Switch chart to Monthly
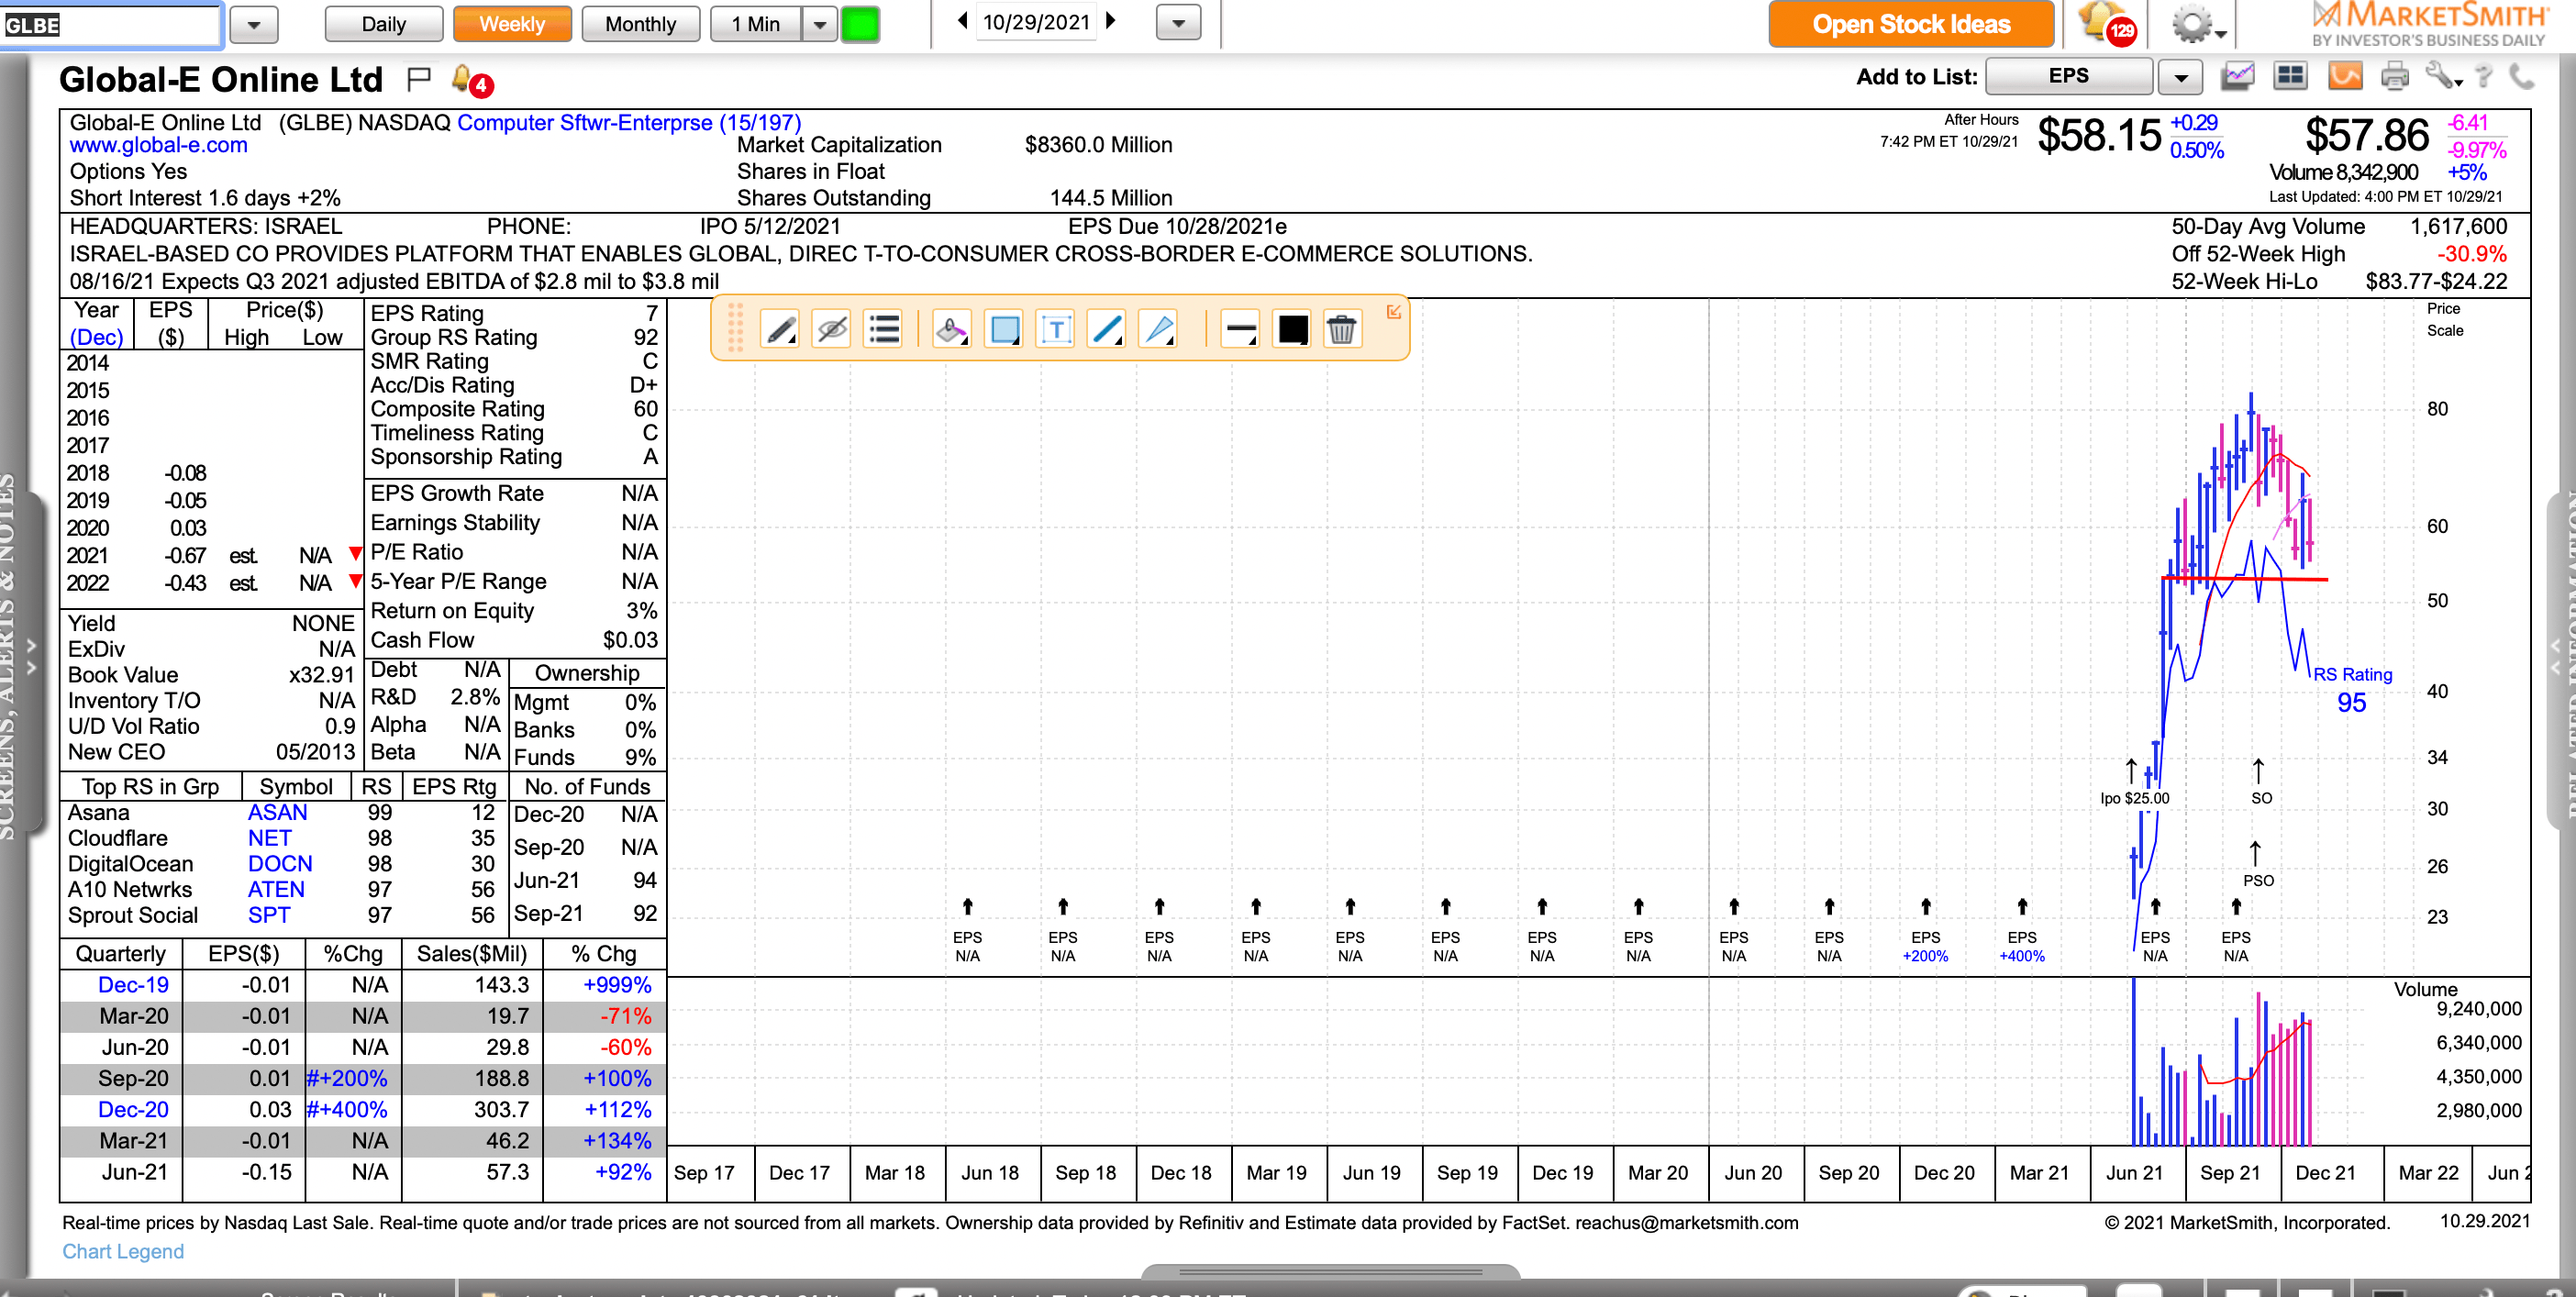Screen dimensions: 2576x1297 [640, 24]
